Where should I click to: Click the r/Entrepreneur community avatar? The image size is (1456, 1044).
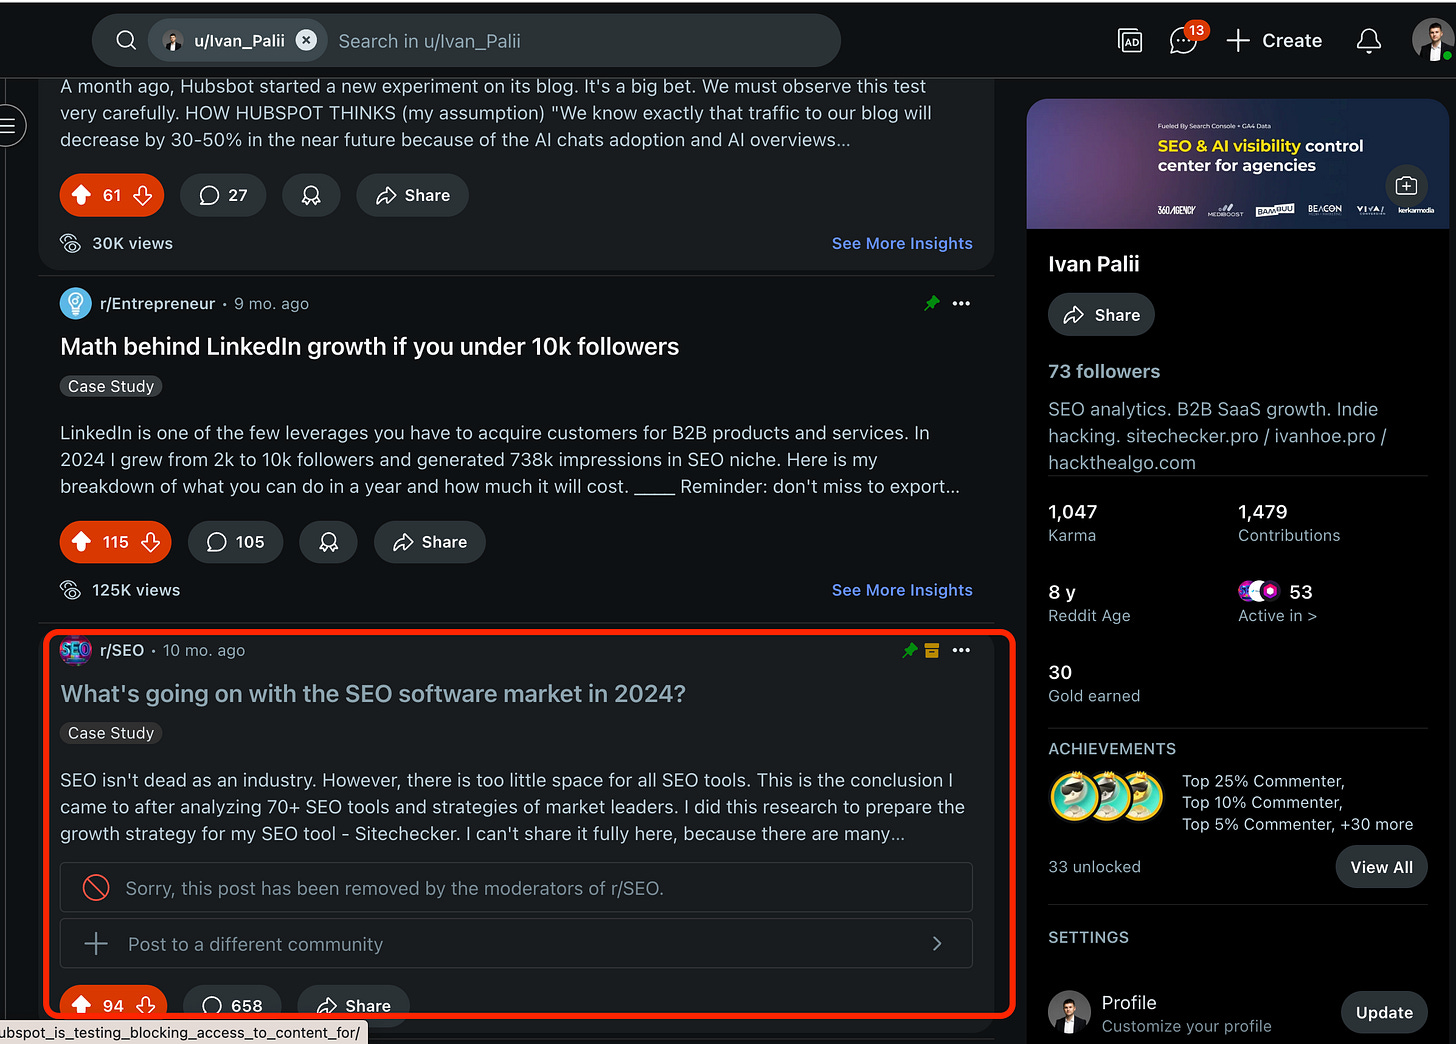click(x=76, y=303)
